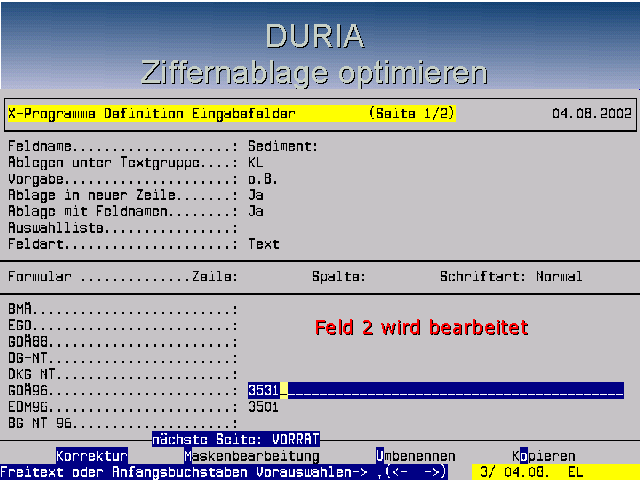Viewport: 640px width, 480px height.
Task: Click the Feldname value 'Sediment:'
Action: pos(283,146)
